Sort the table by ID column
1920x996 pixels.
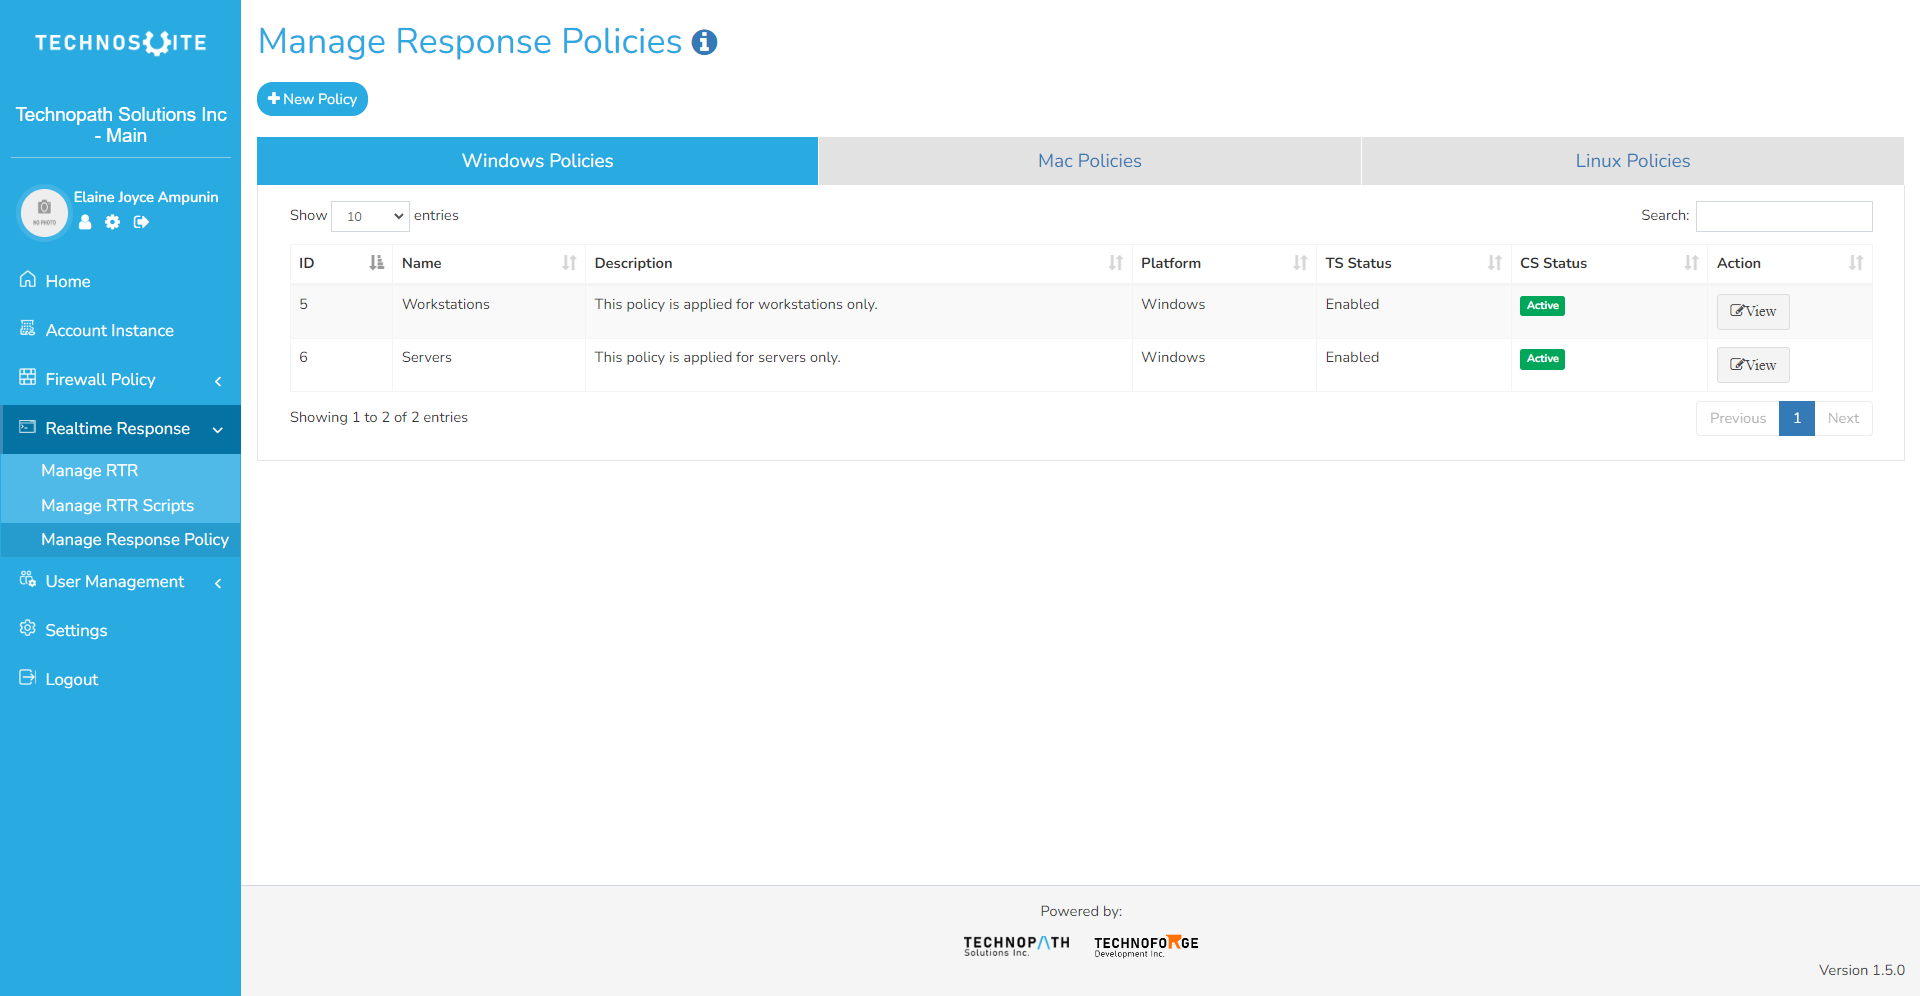coord(340,263)
